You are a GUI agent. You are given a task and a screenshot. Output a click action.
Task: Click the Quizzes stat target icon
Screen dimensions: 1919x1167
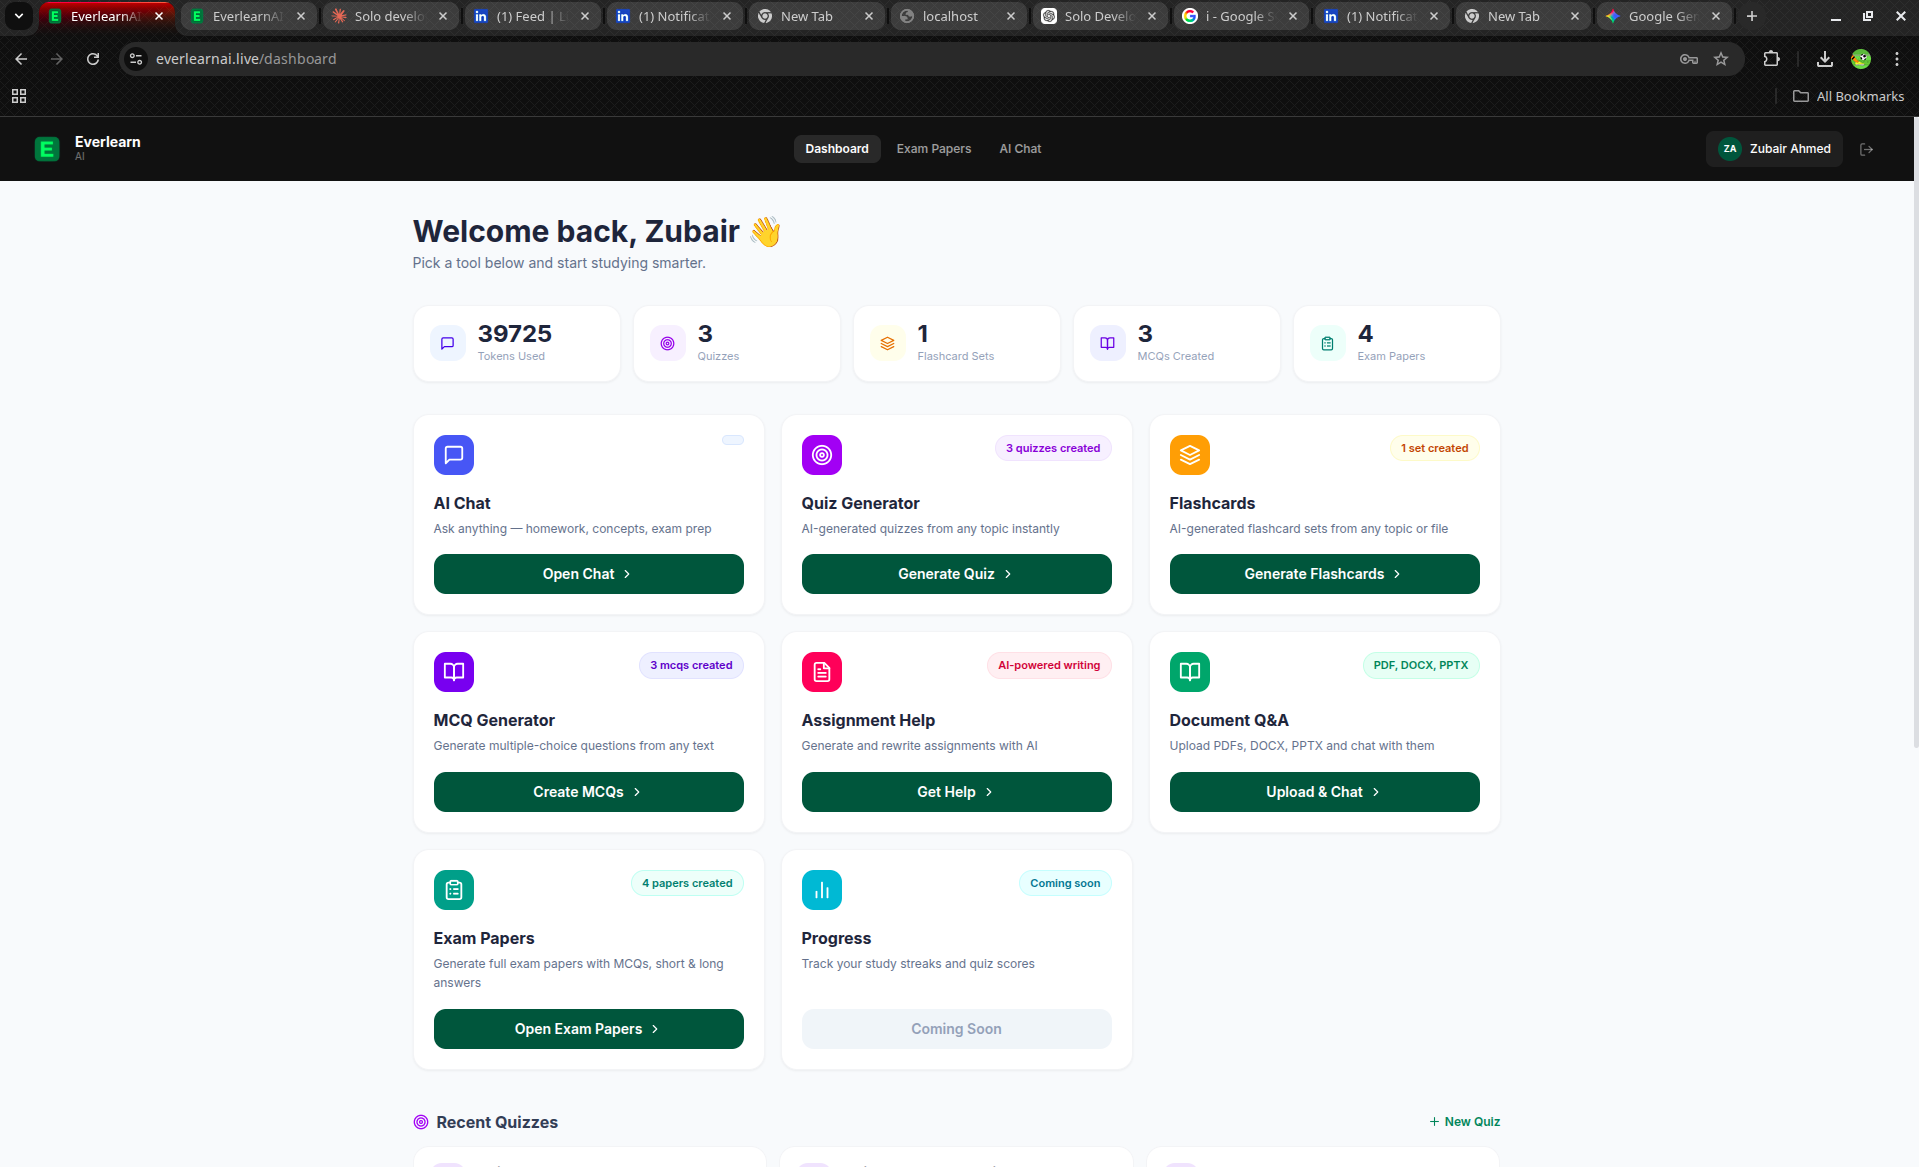tap(668, 343)
